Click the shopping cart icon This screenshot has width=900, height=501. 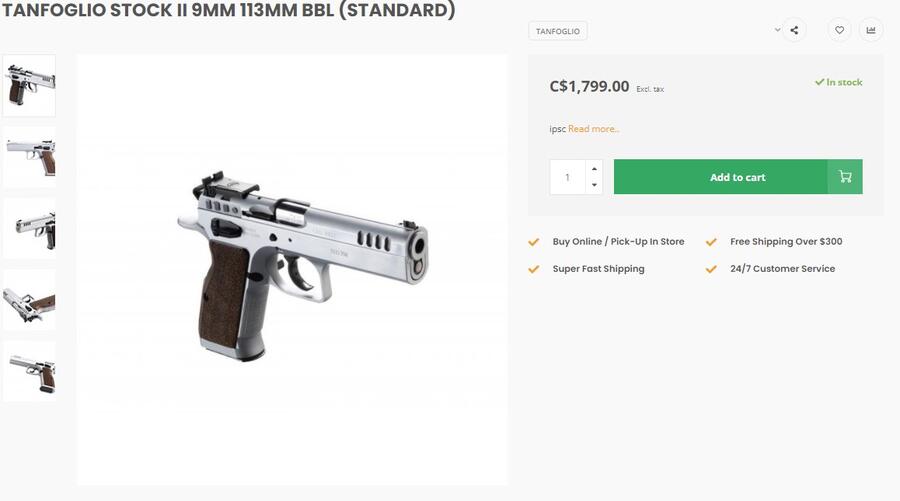tap(845, 177)
